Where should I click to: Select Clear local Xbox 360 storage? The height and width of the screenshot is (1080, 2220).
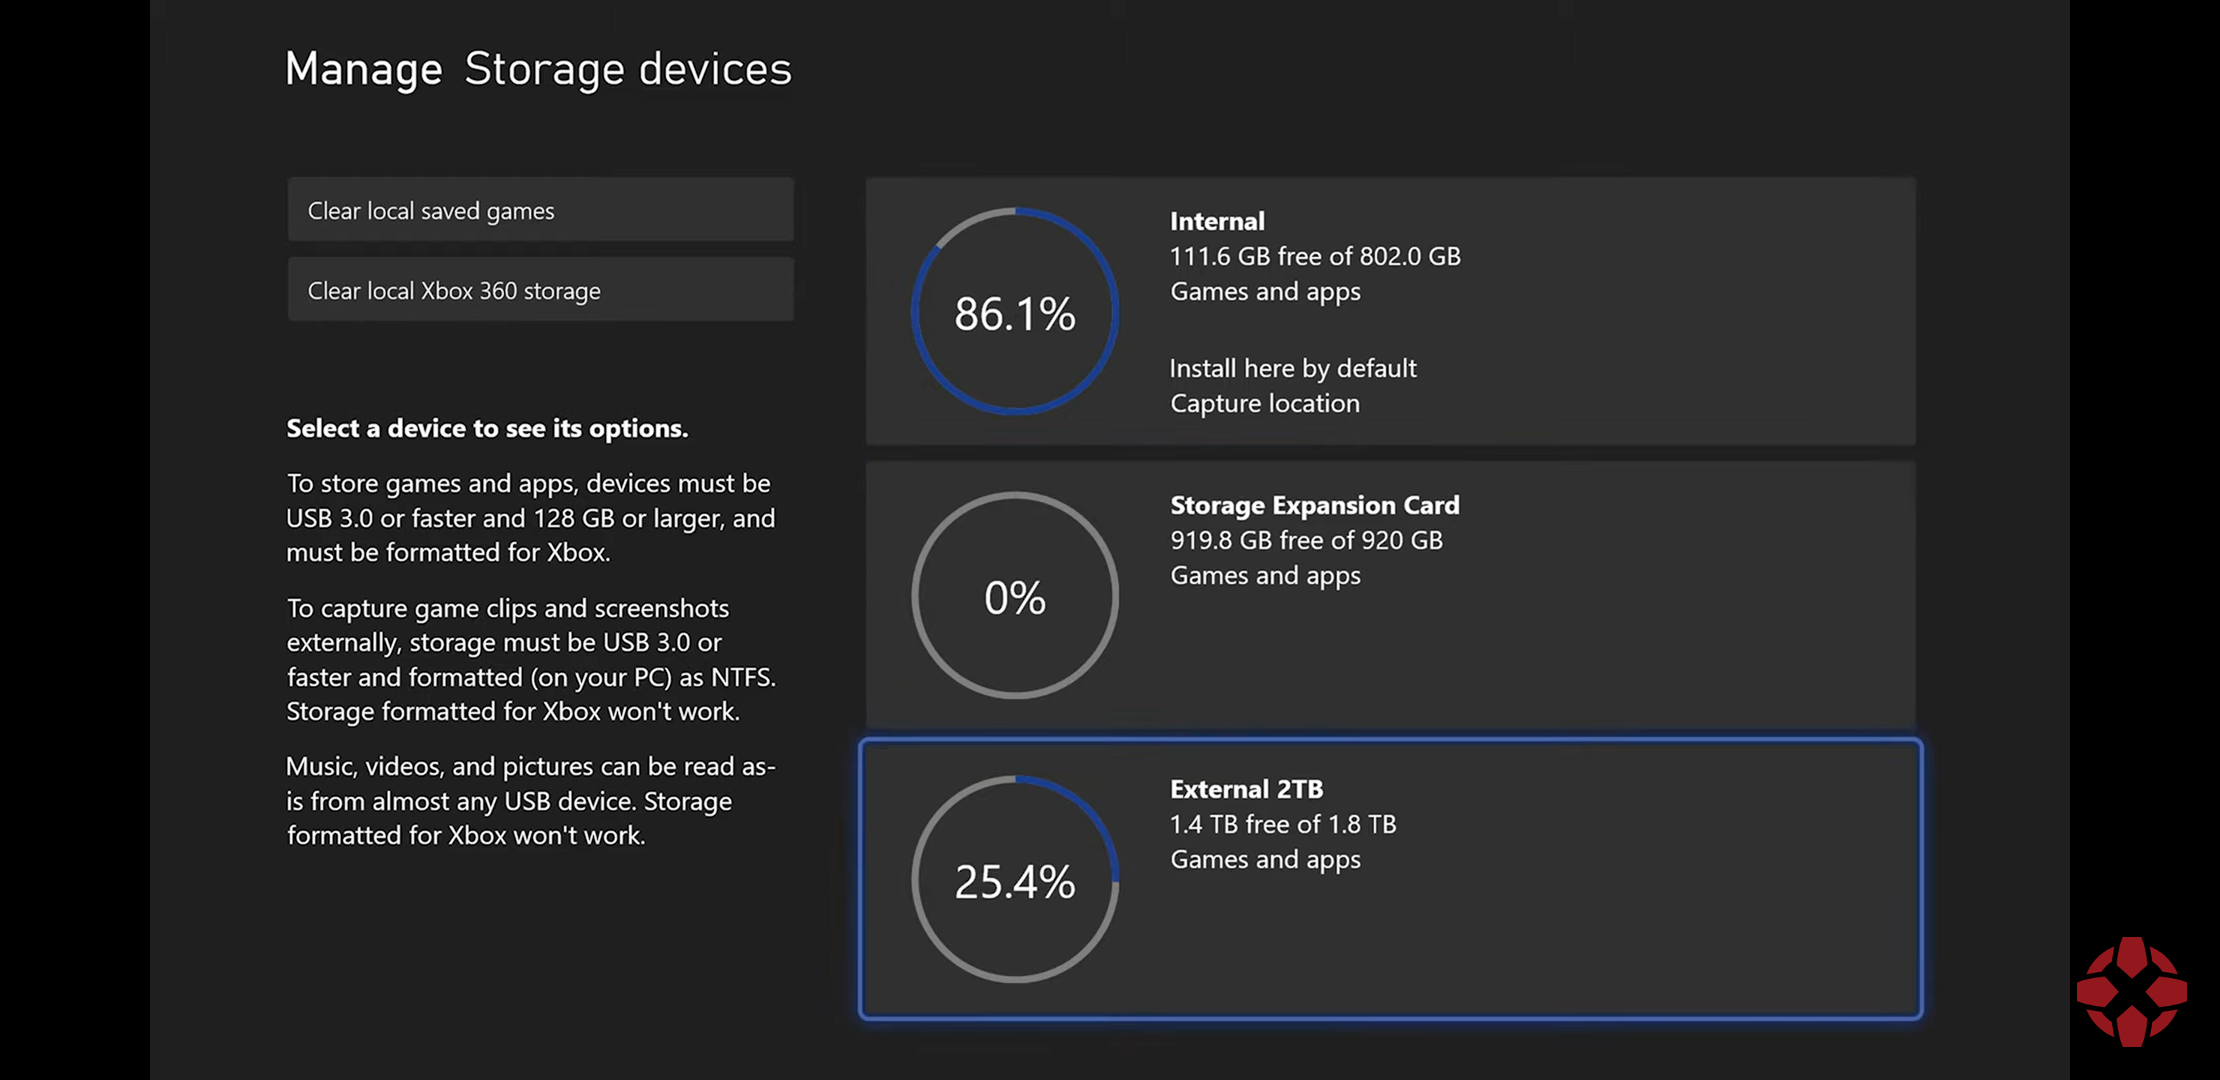point(540,290)
